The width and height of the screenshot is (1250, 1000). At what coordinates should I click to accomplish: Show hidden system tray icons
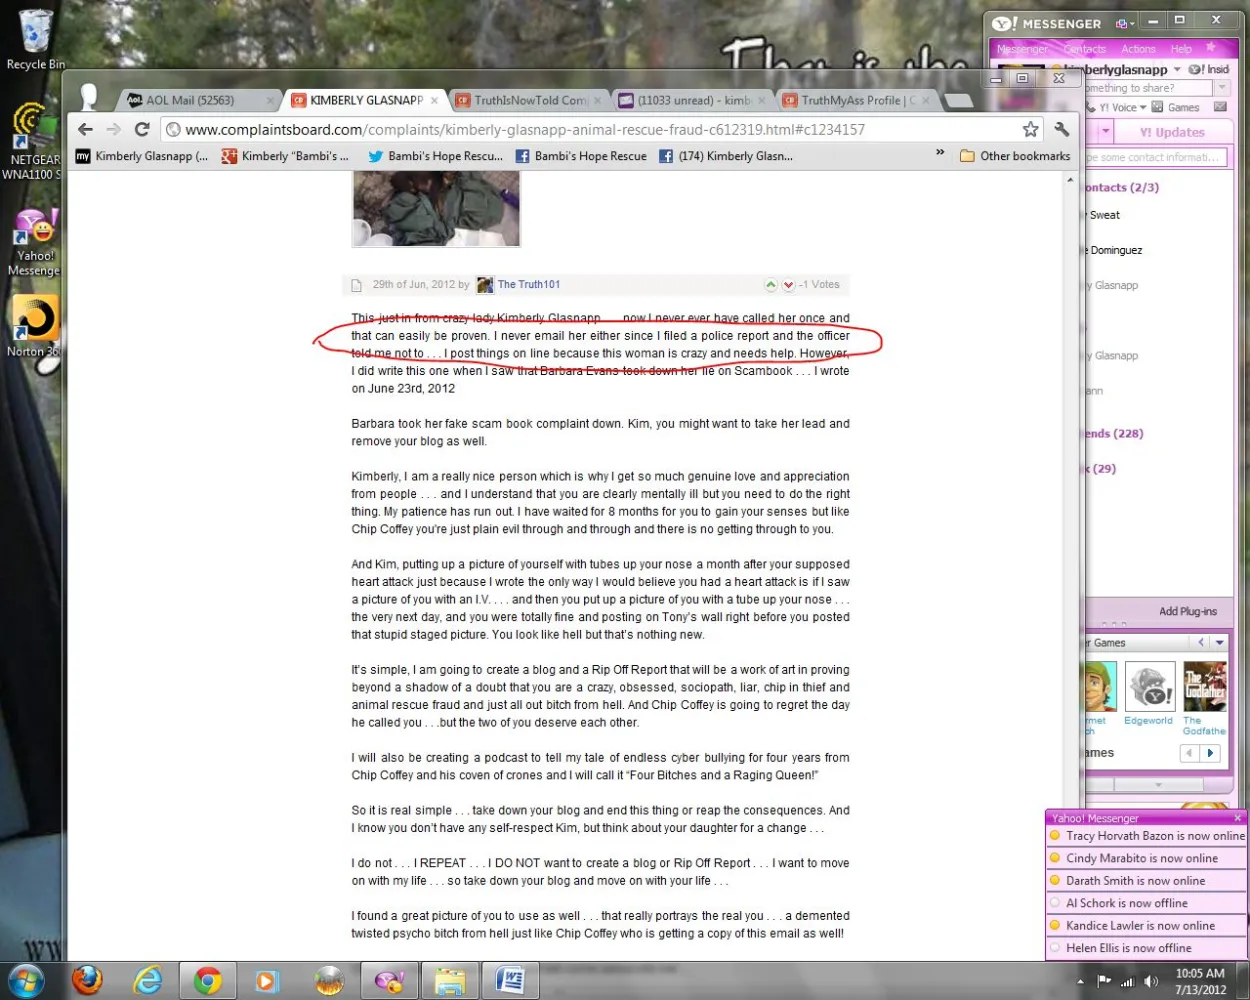1080,981
